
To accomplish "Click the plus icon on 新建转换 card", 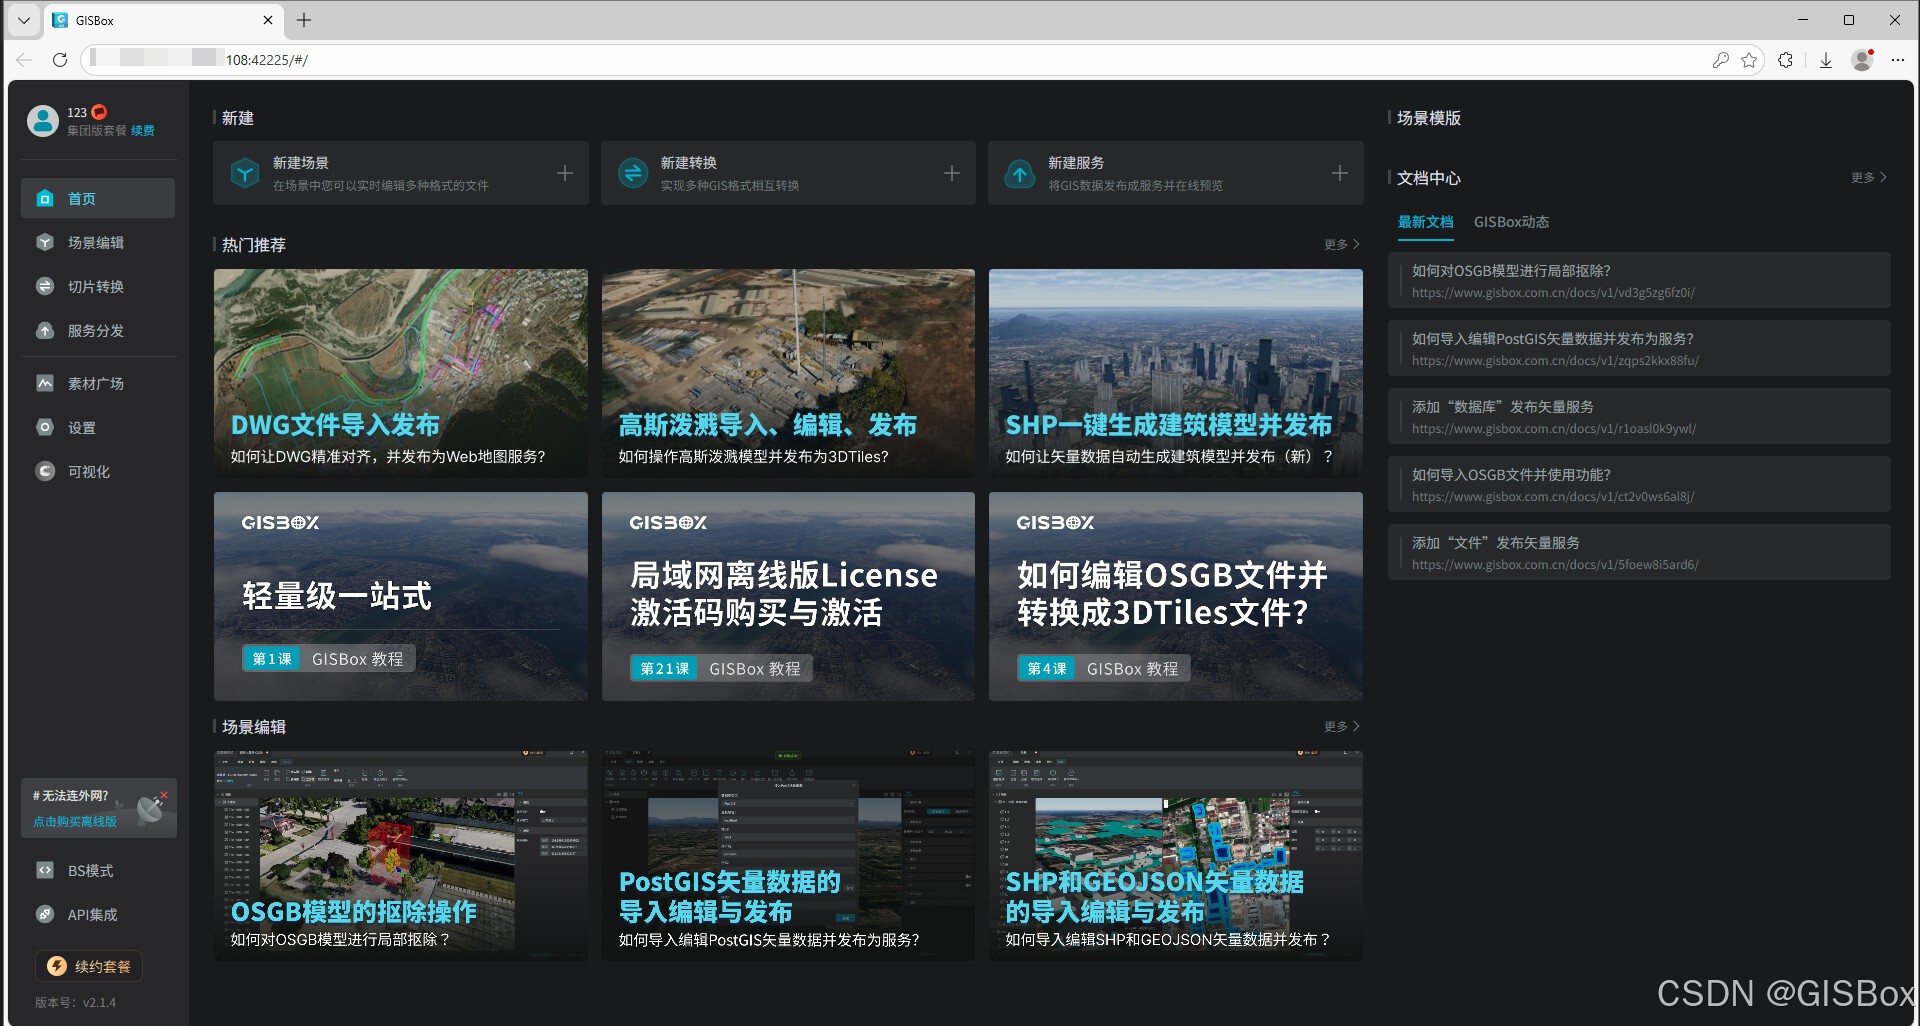I will click(x=952, y=173).
